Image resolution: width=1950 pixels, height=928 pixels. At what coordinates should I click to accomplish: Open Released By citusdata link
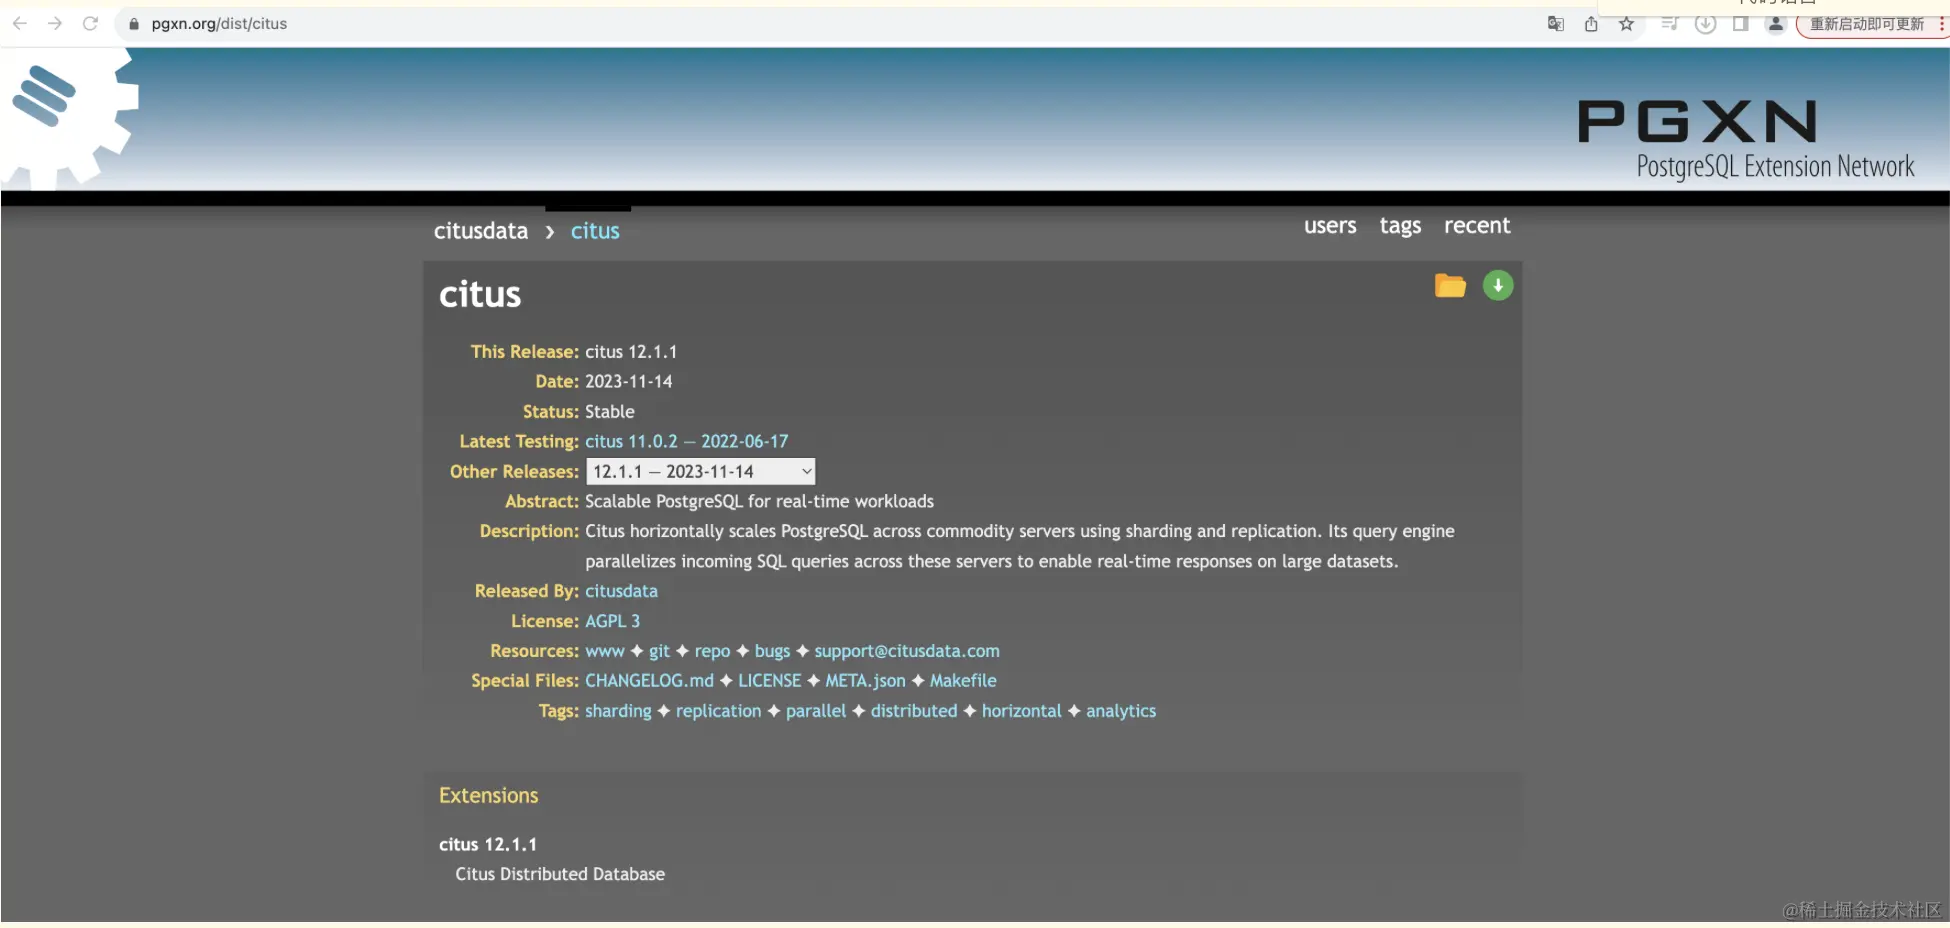tap(621, 591)
